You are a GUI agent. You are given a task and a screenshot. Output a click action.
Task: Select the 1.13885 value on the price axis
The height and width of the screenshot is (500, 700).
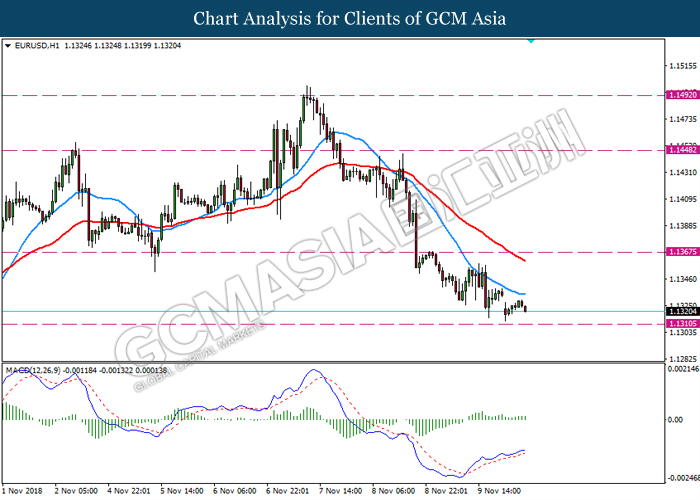(x=683, y=226)
